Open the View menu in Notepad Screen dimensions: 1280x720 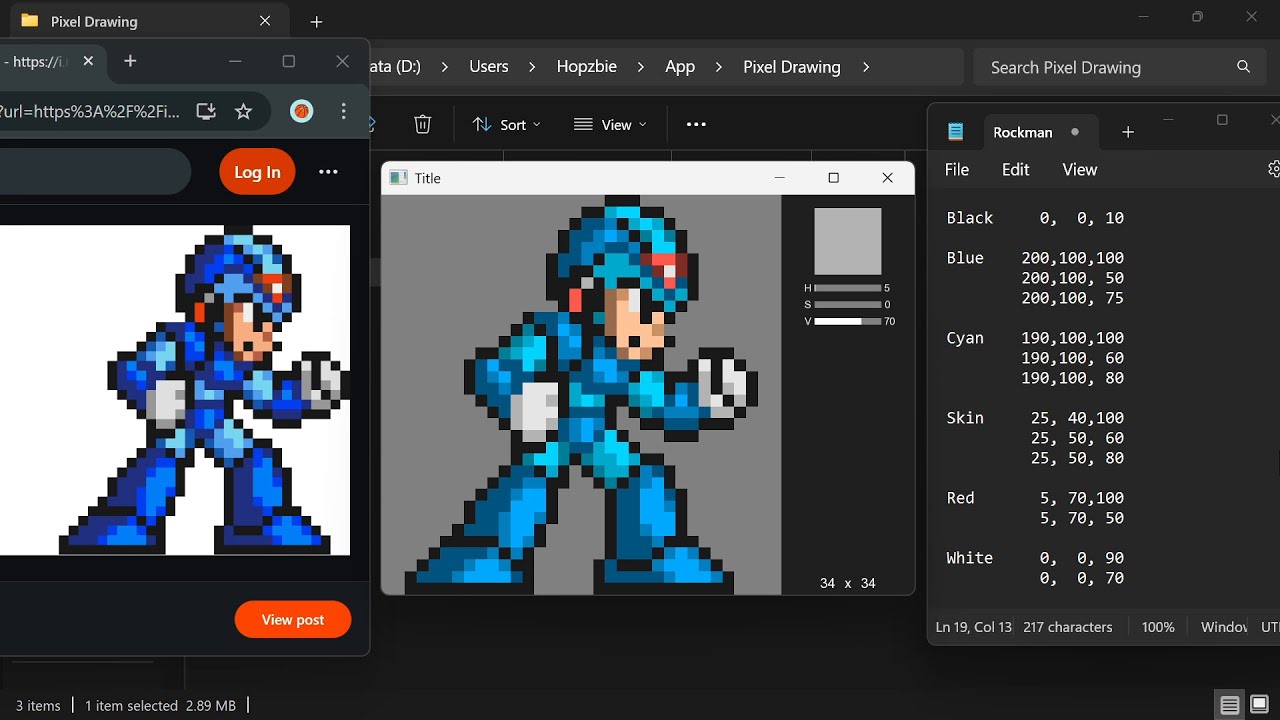[1080, 170]
